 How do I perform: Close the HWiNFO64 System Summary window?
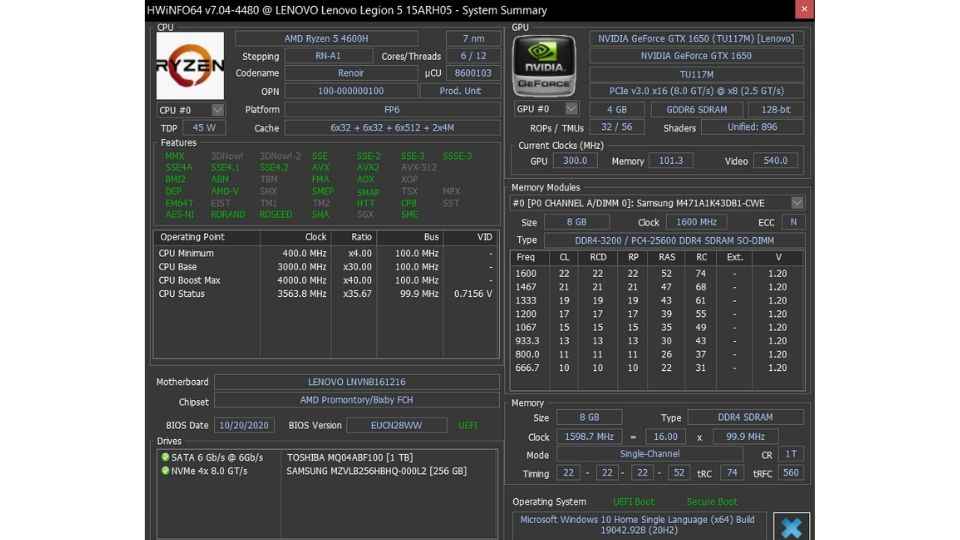tap(804, 9)
